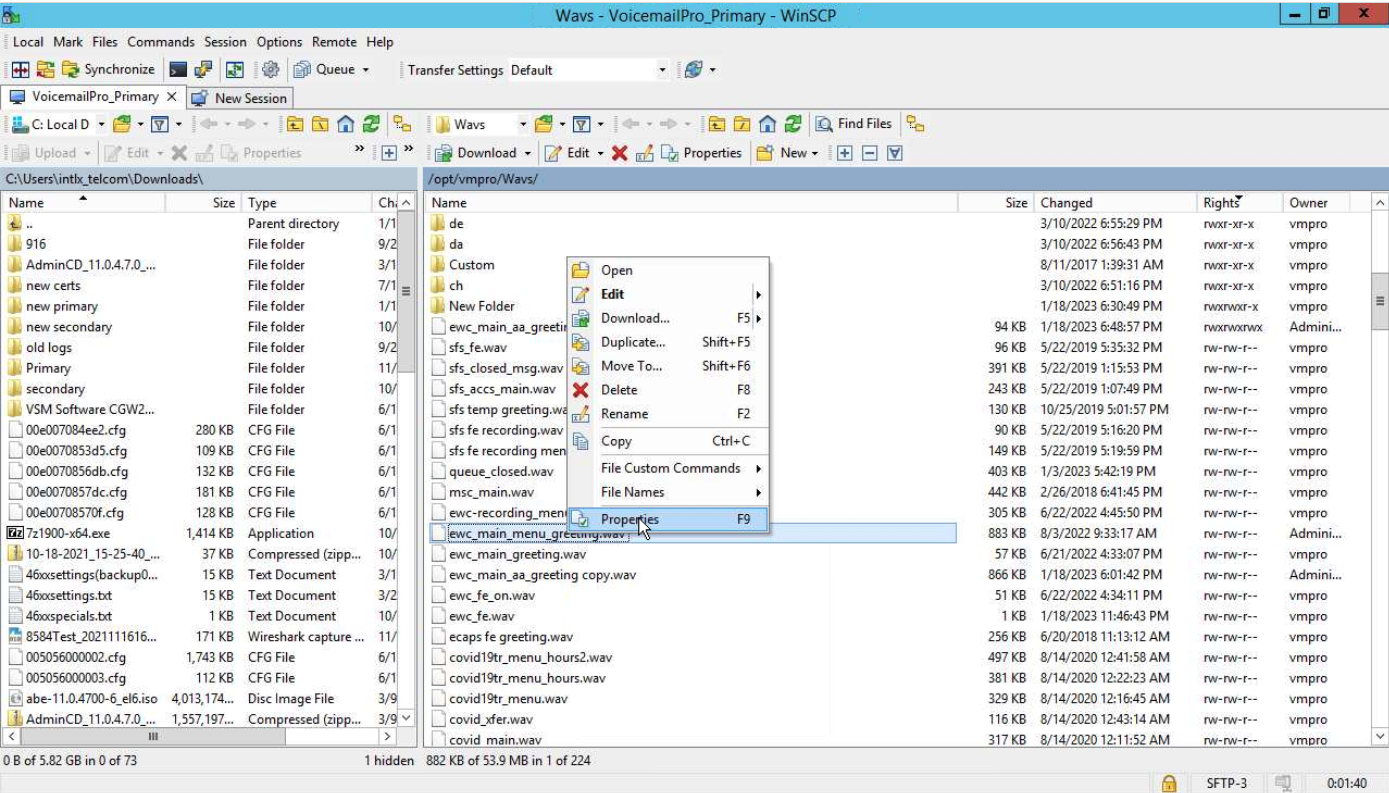Close the VoicemailPro_Primary session tab

(172, 97)
